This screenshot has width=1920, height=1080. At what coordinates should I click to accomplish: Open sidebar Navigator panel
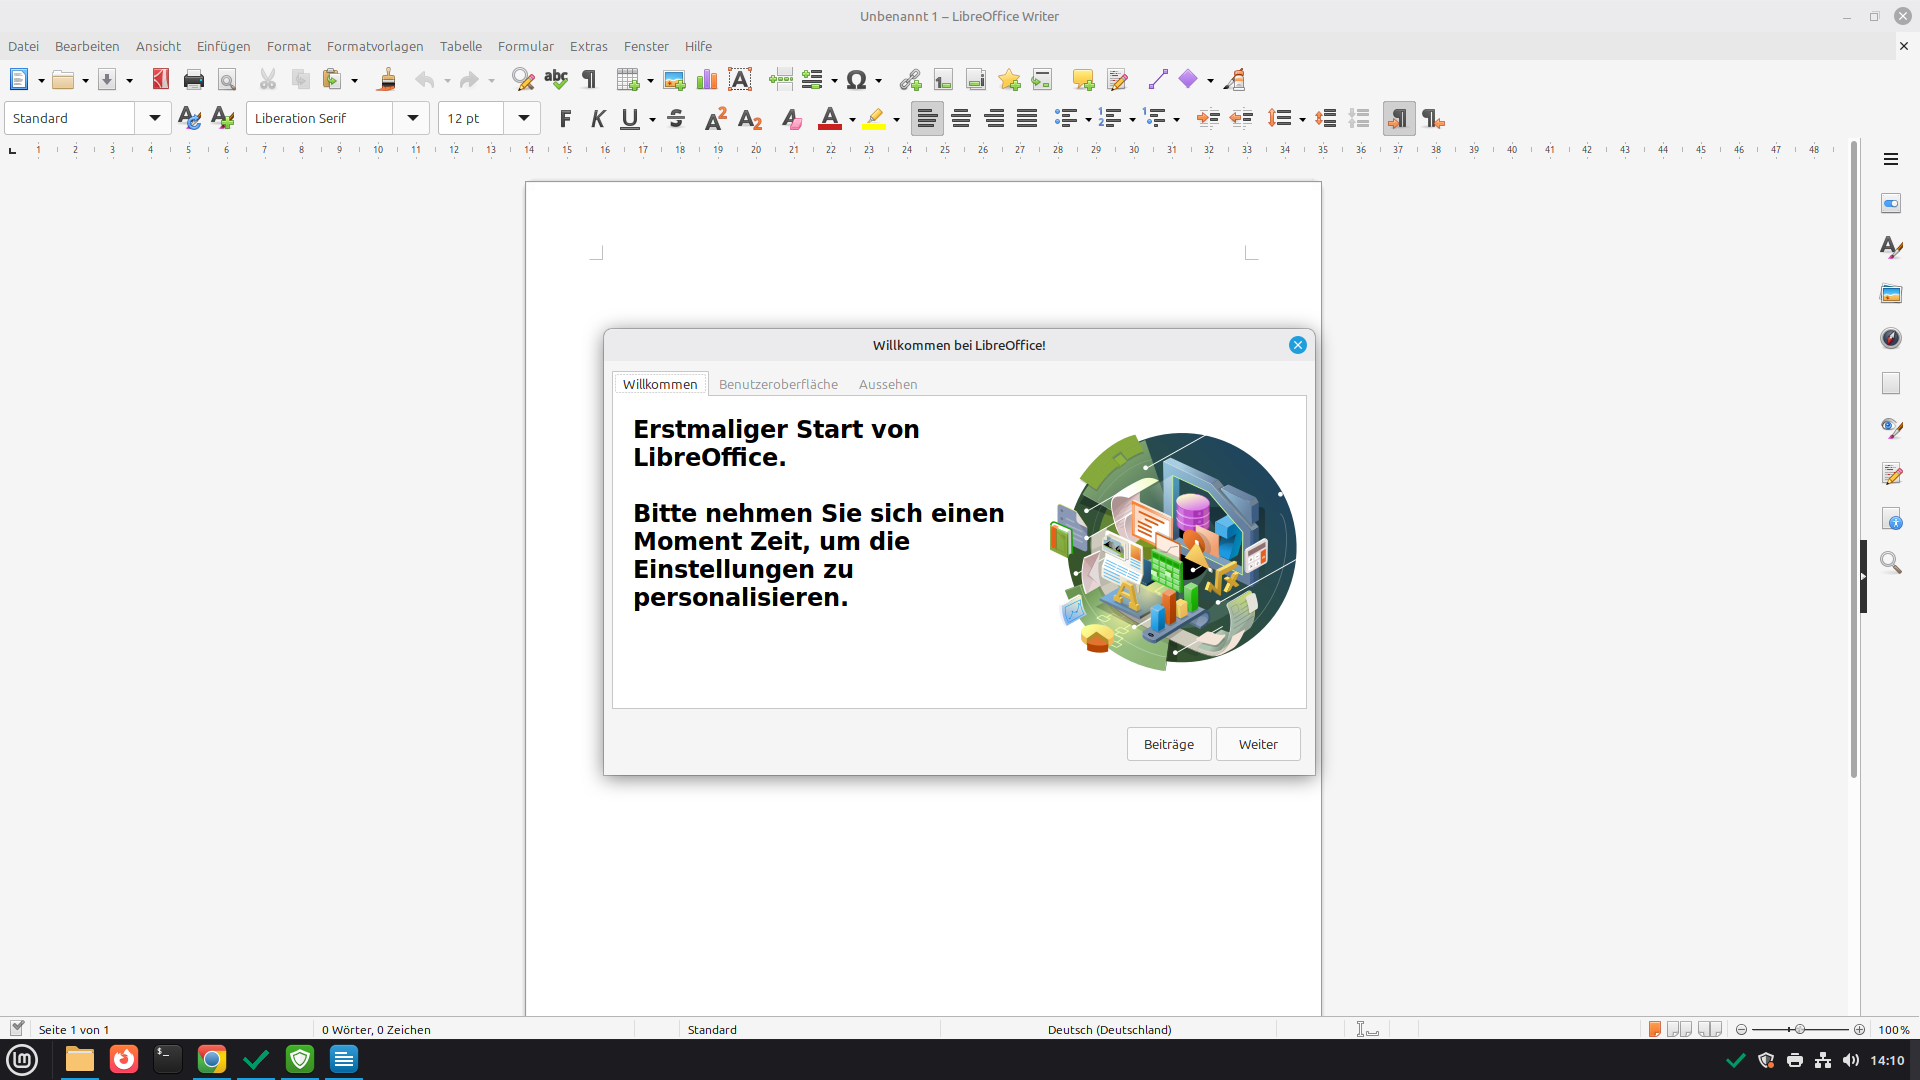point(1891,338)
